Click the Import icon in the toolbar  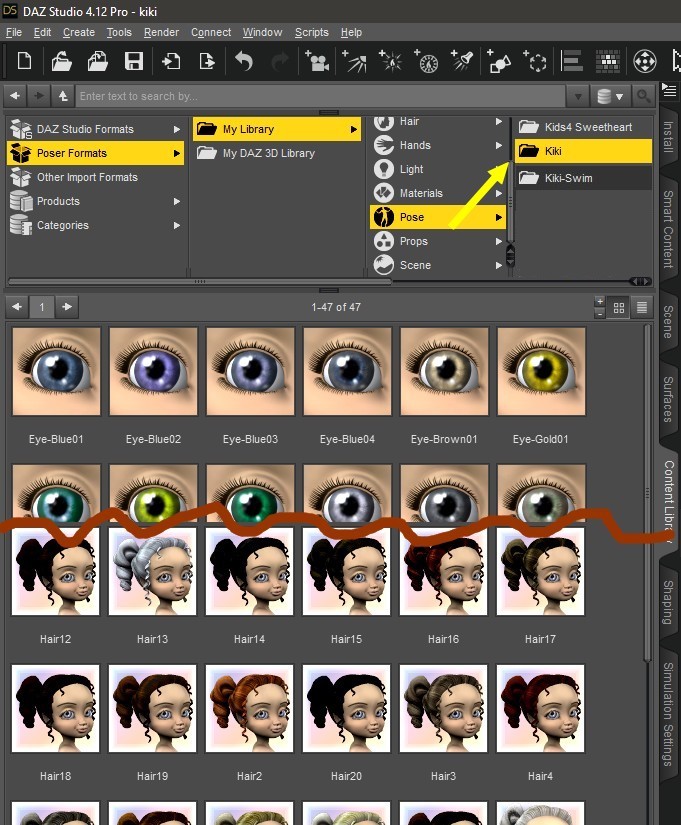point(171,61)
